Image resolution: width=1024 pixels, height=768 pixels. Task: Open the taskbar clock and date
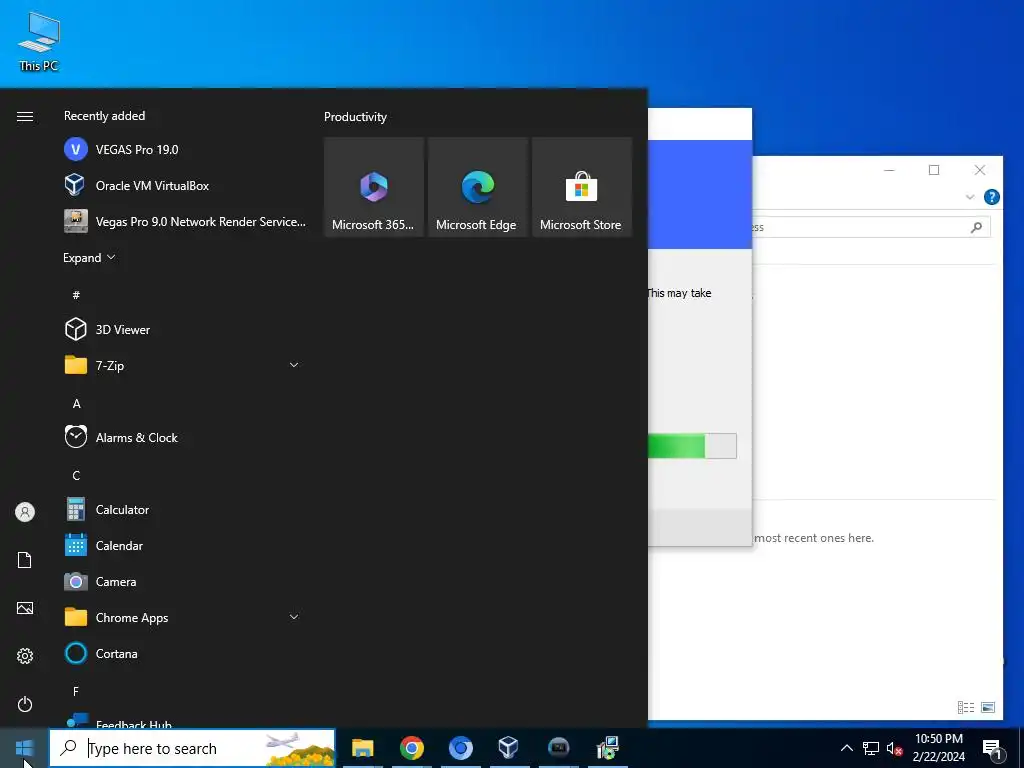[x=938, y=748]
